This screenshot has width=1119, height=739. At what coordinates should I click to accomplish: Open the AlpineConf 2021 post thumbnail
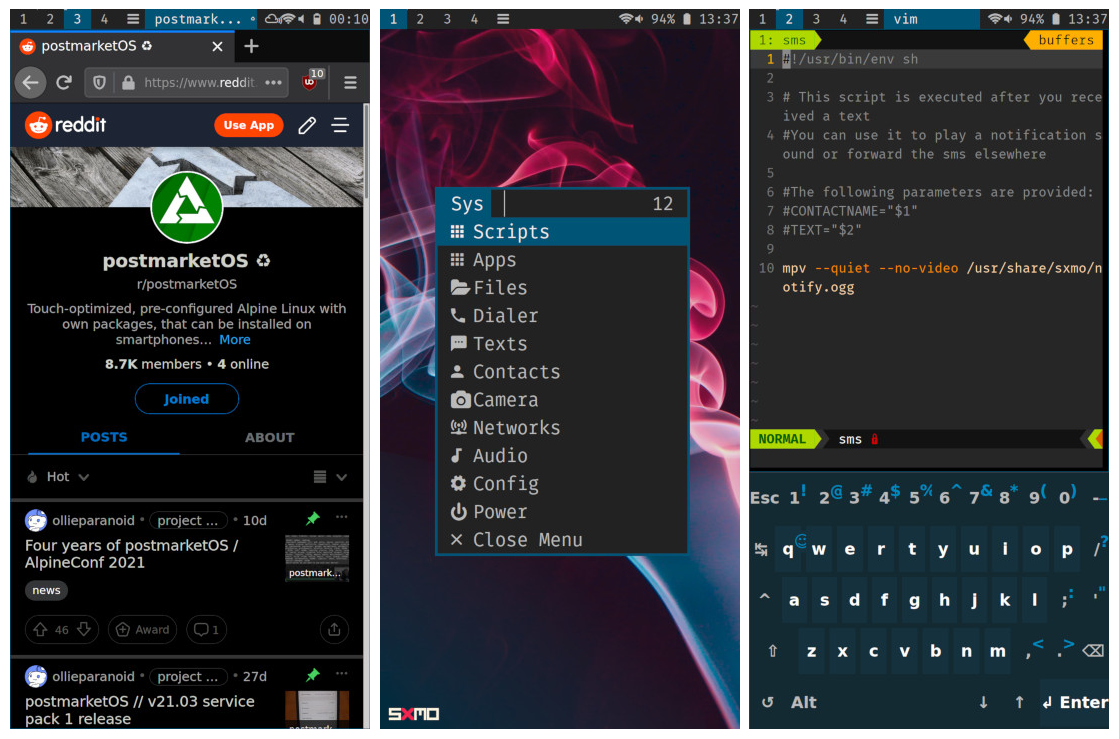pos(317,558)
